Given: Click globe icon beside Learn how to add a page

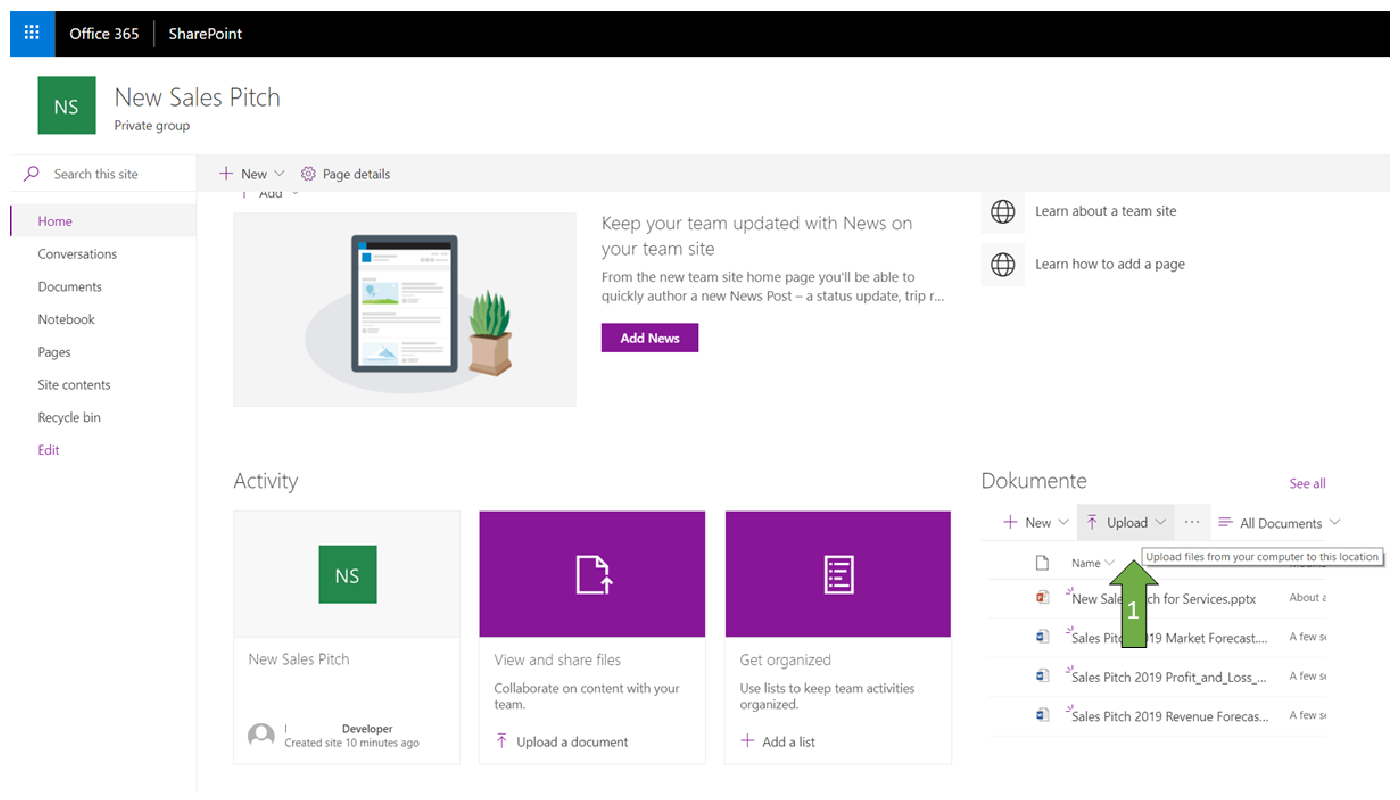Looking at the screenshot, I should tap(1002, 264).
